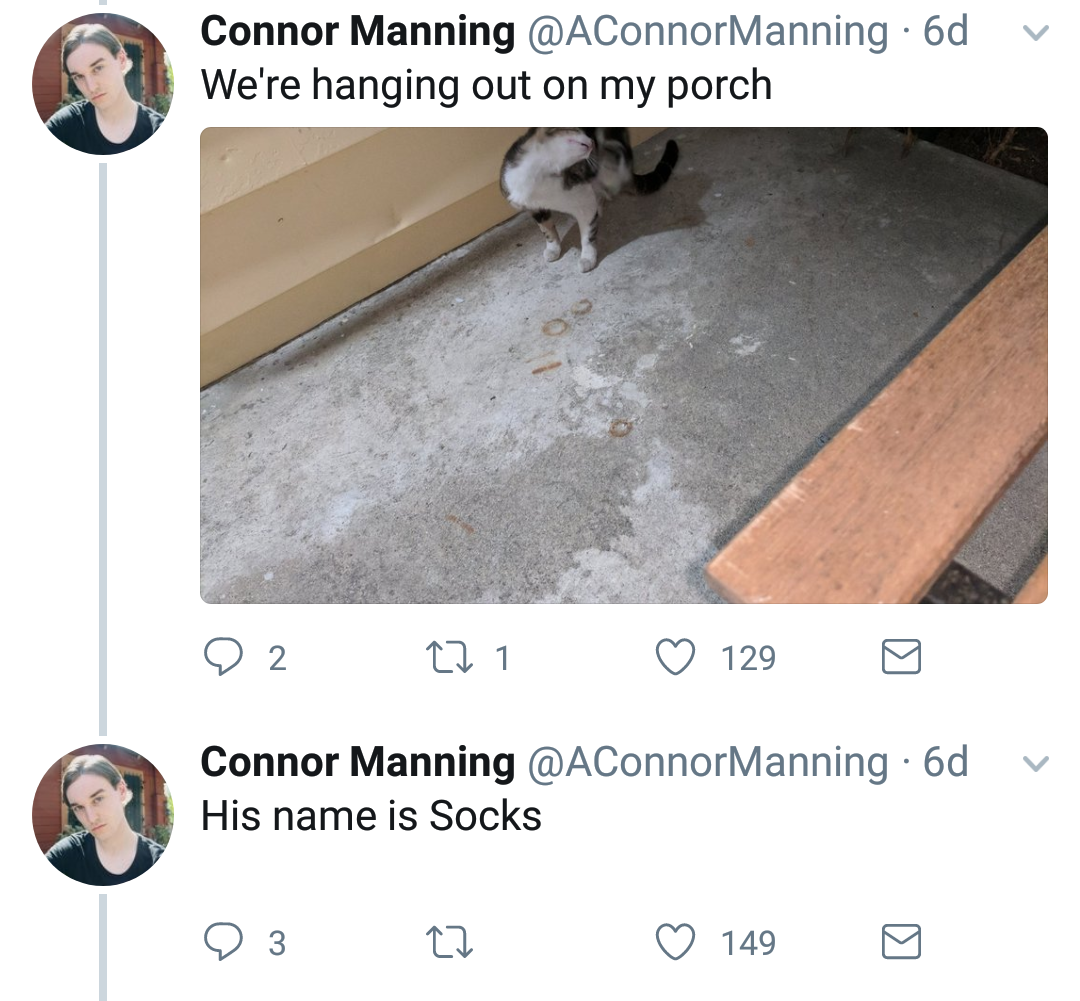The height and width of the screenshot is (1001, 1080).
Task: Open Connor Manning name on first tweet
Action: pos(357,32)
